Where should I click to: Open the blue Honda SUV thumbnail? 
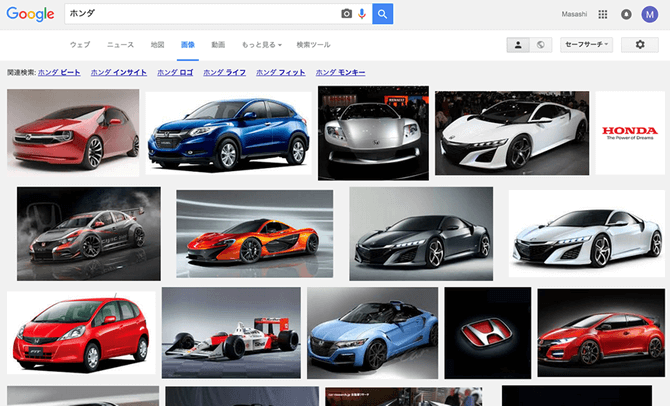pos(227,133)
